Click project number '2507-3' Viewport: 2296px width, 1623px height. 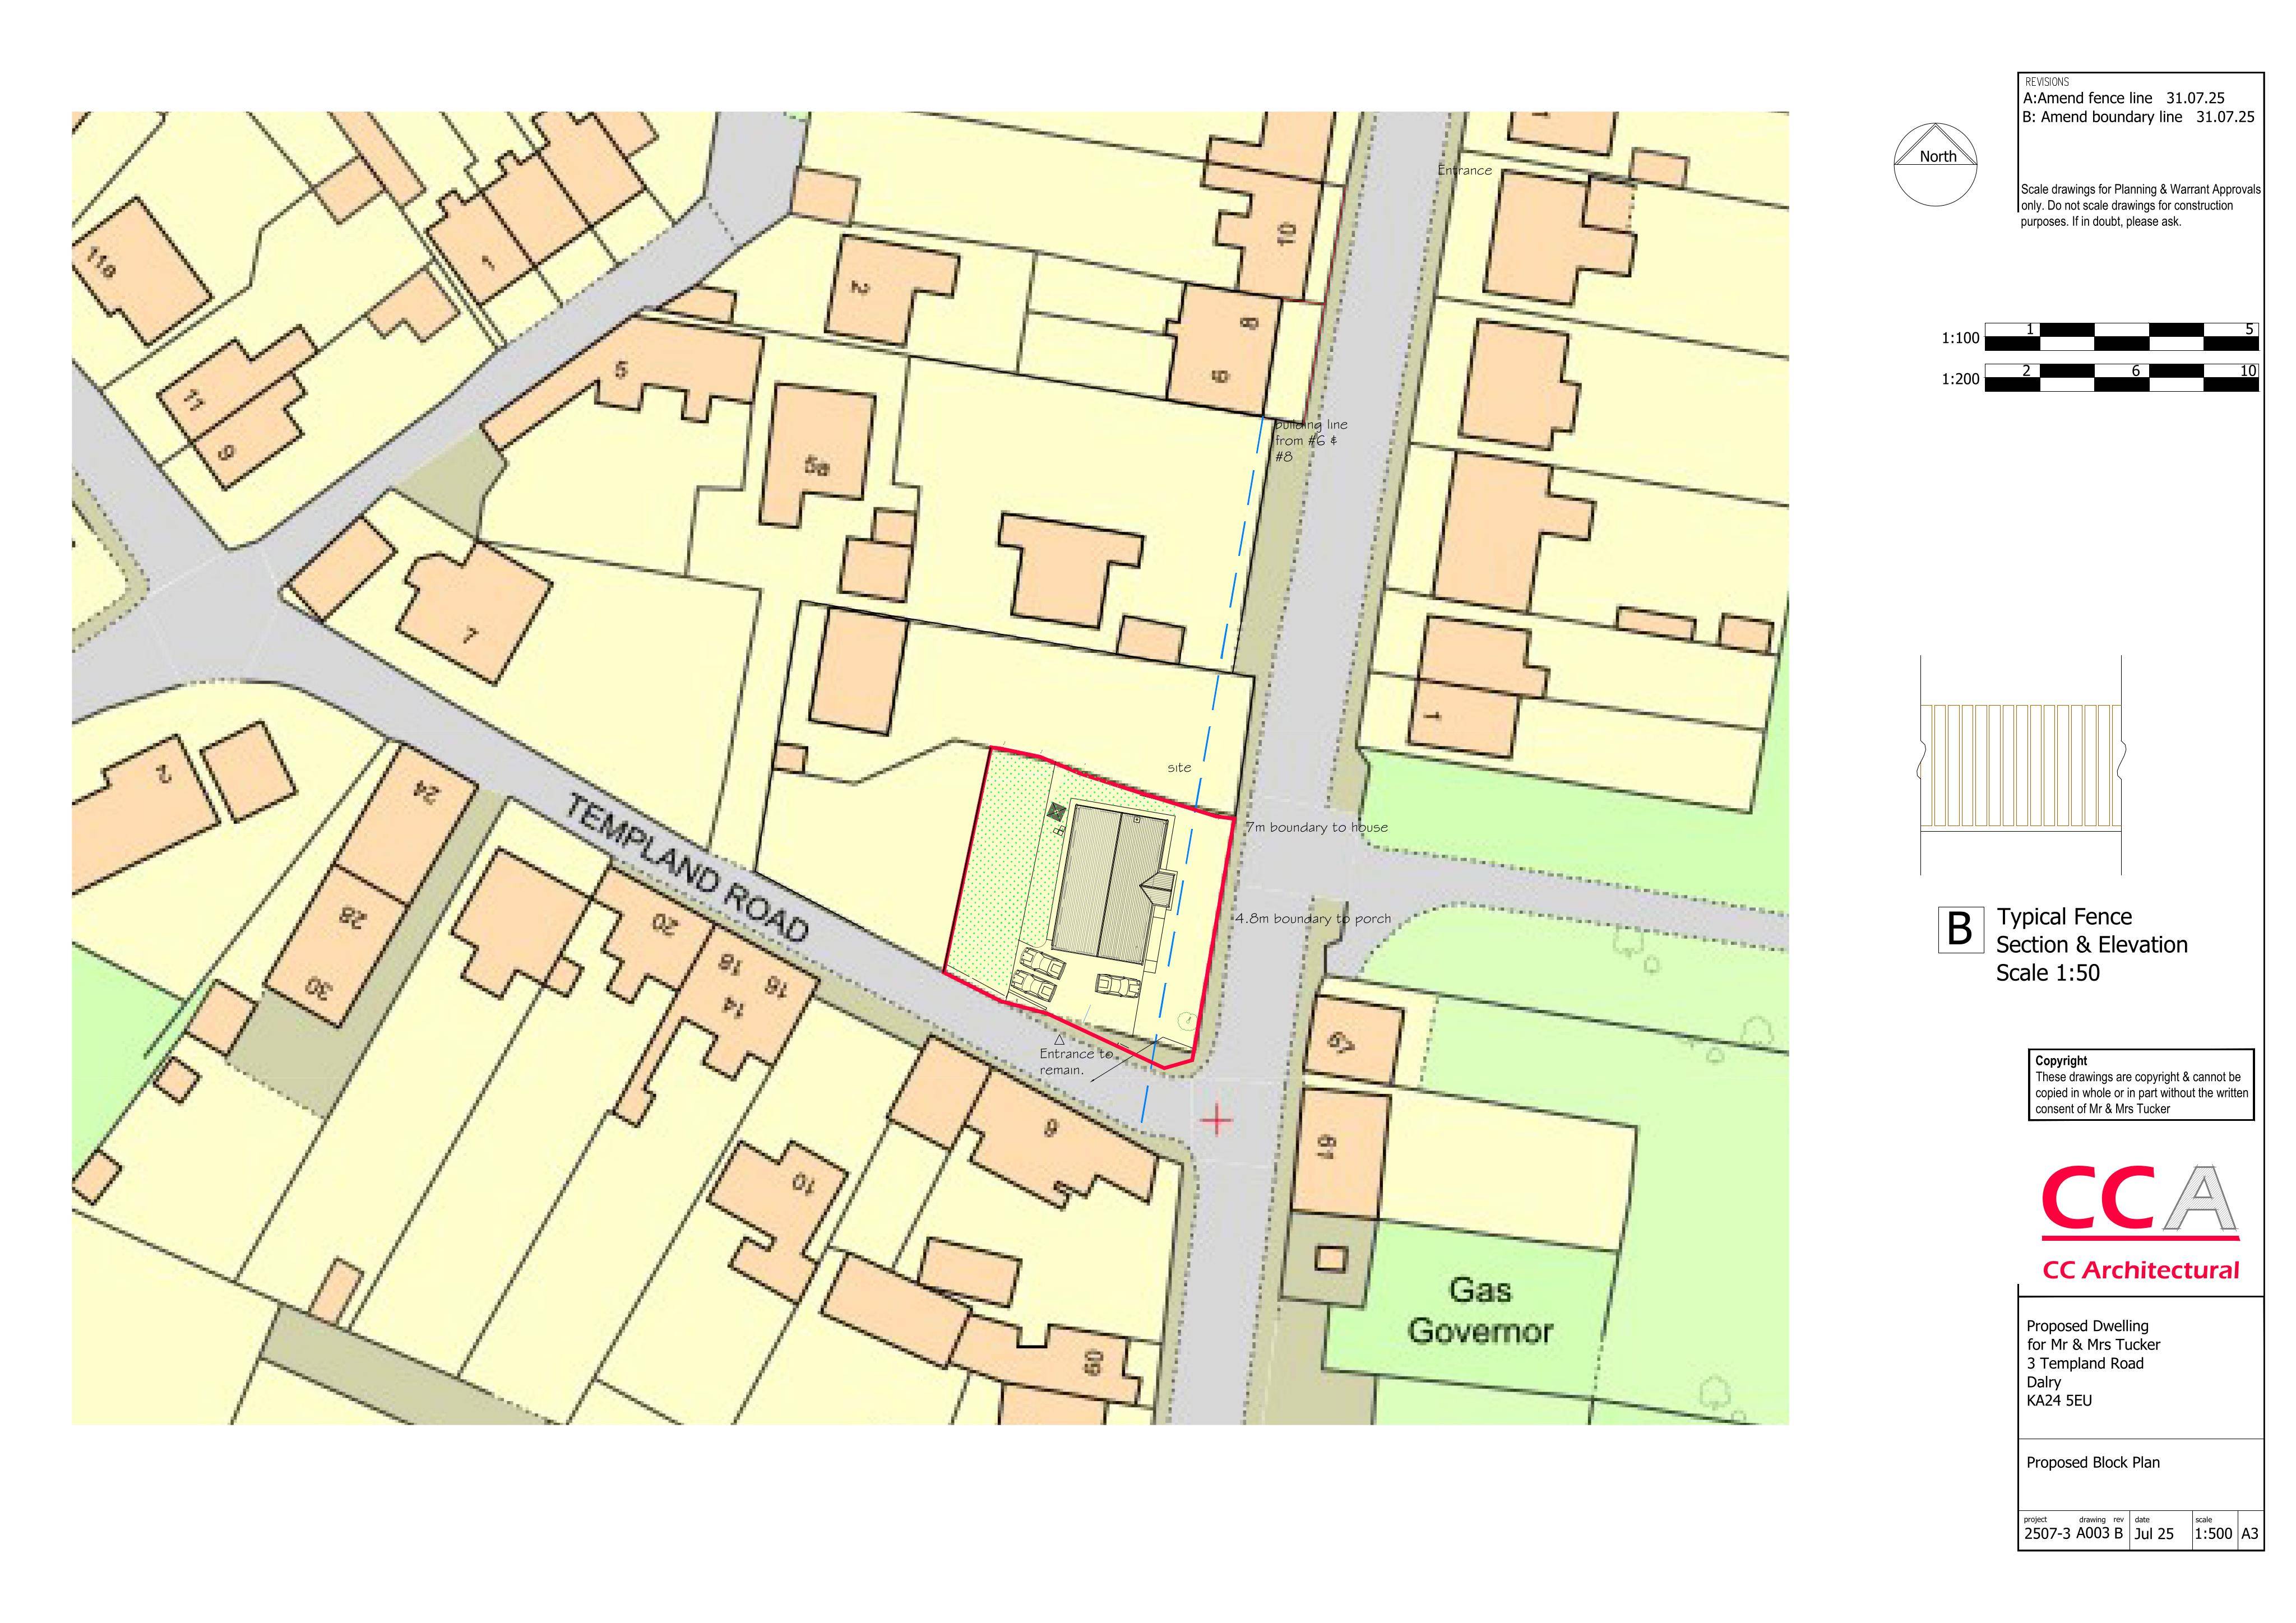pyautogui.click(x=2047, y=1534)
